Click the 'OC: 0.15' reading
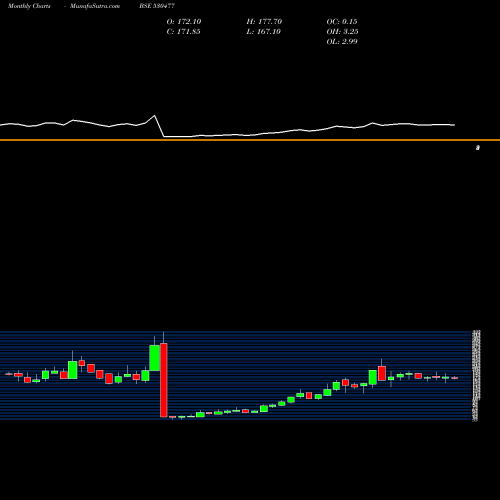The width and height of the screenshot is (500, 500). pyautogui.click(x=342, y=21)
